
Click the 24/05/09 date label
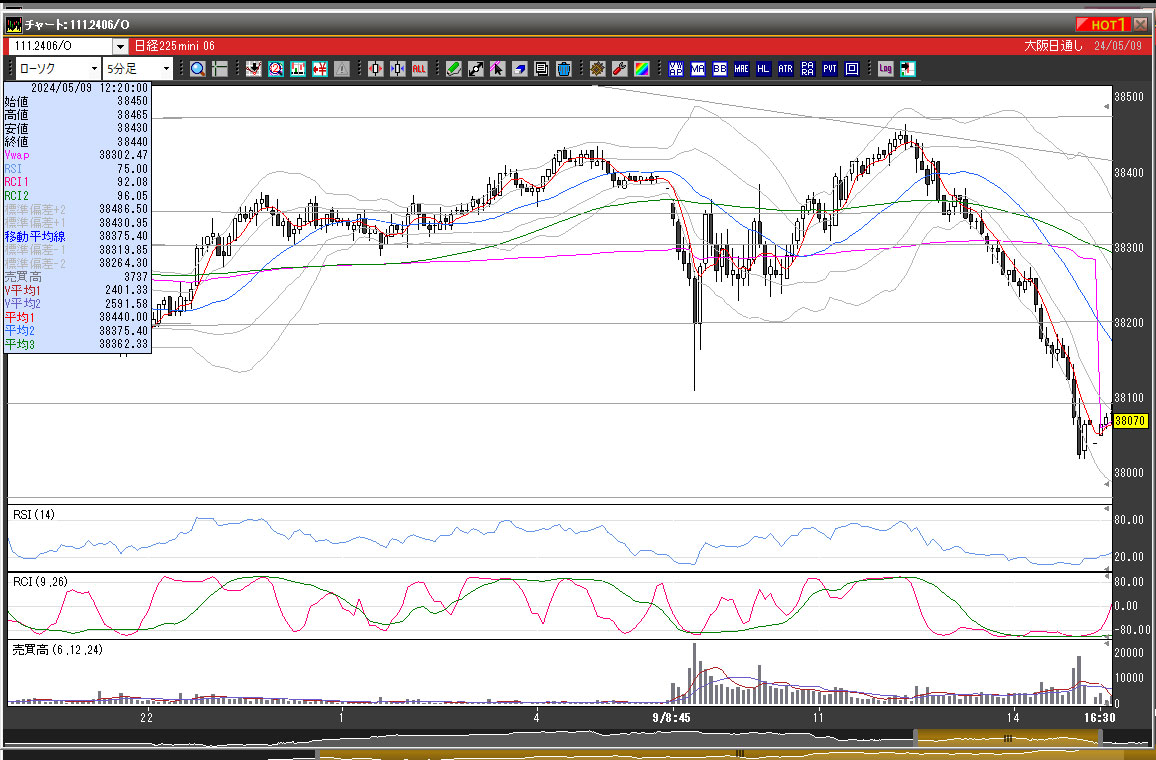[1118, 46]
